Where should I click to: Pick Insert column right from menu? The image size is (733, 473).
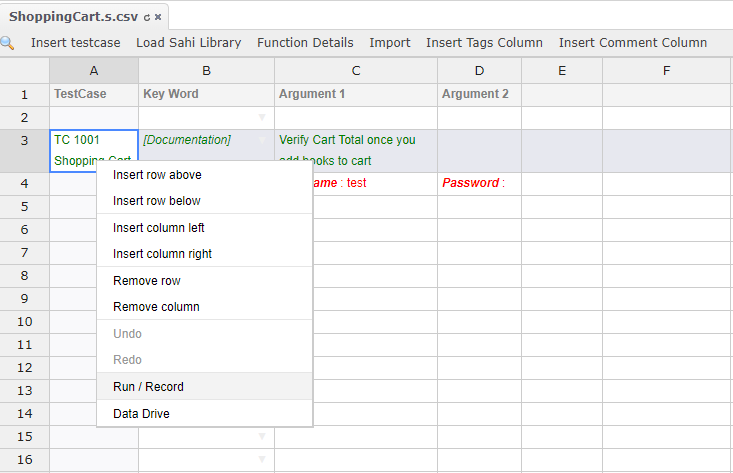pyautogui.click(x=162, y=254)
